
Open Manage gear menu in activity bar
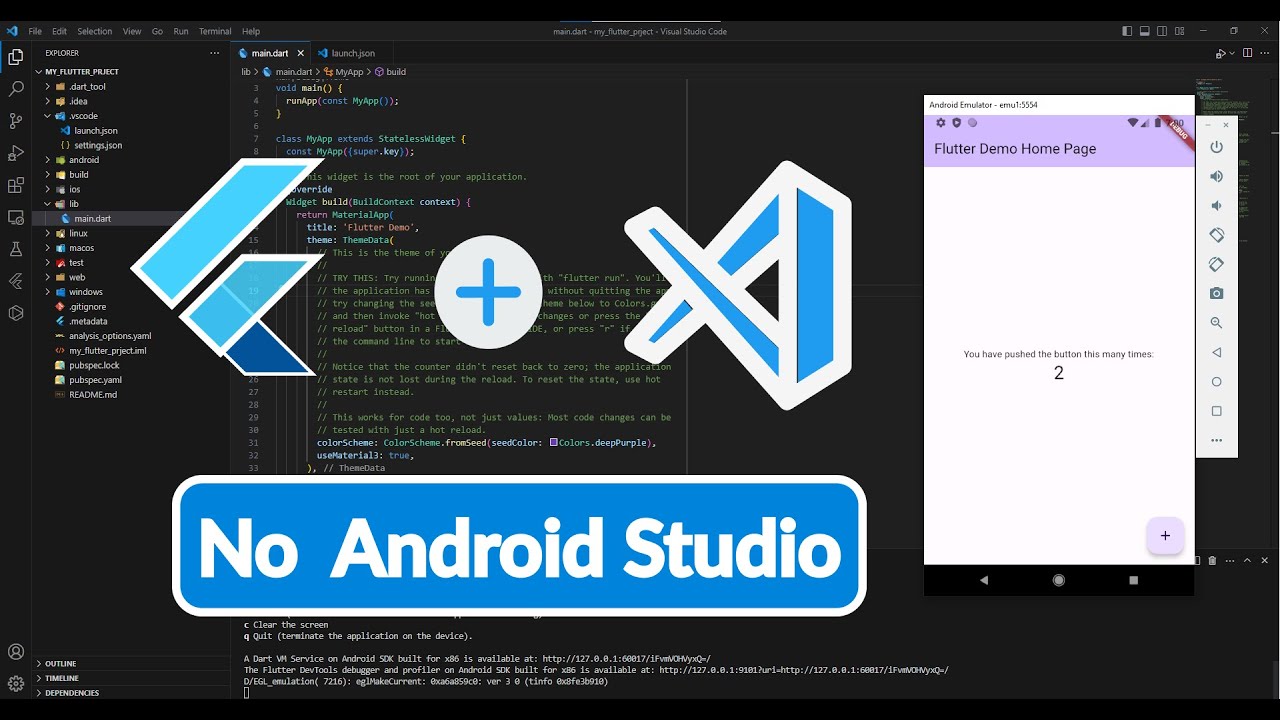(16, 684)
